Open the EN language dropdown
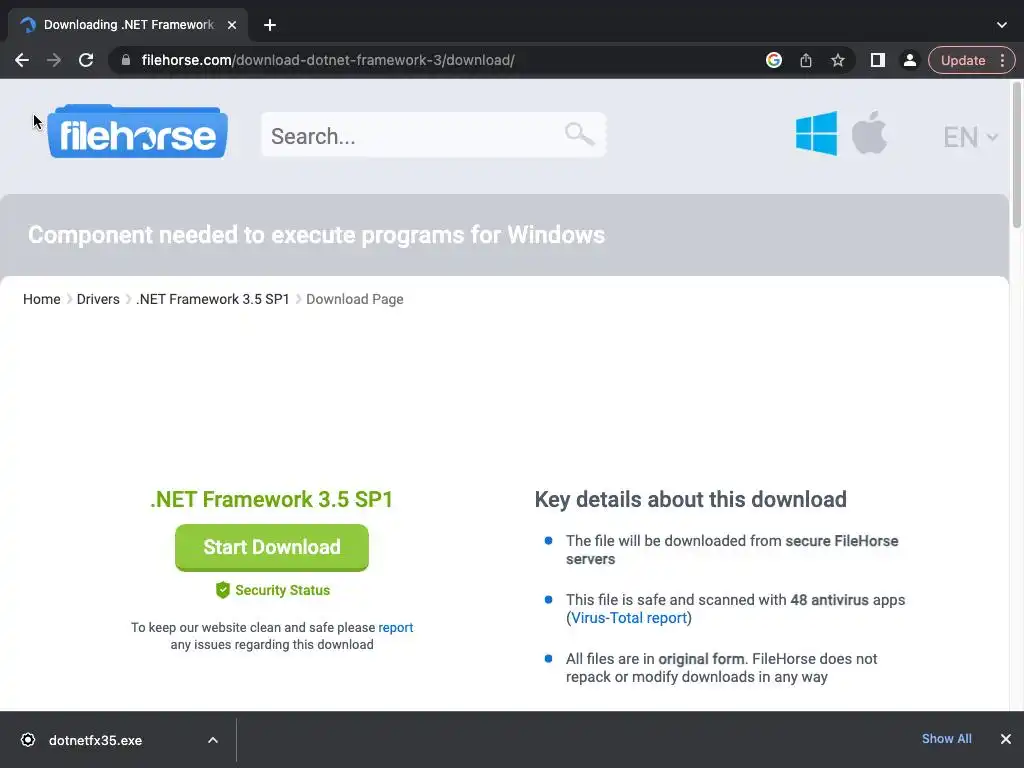Screen dimensions: 1024x768 point(970,137)
